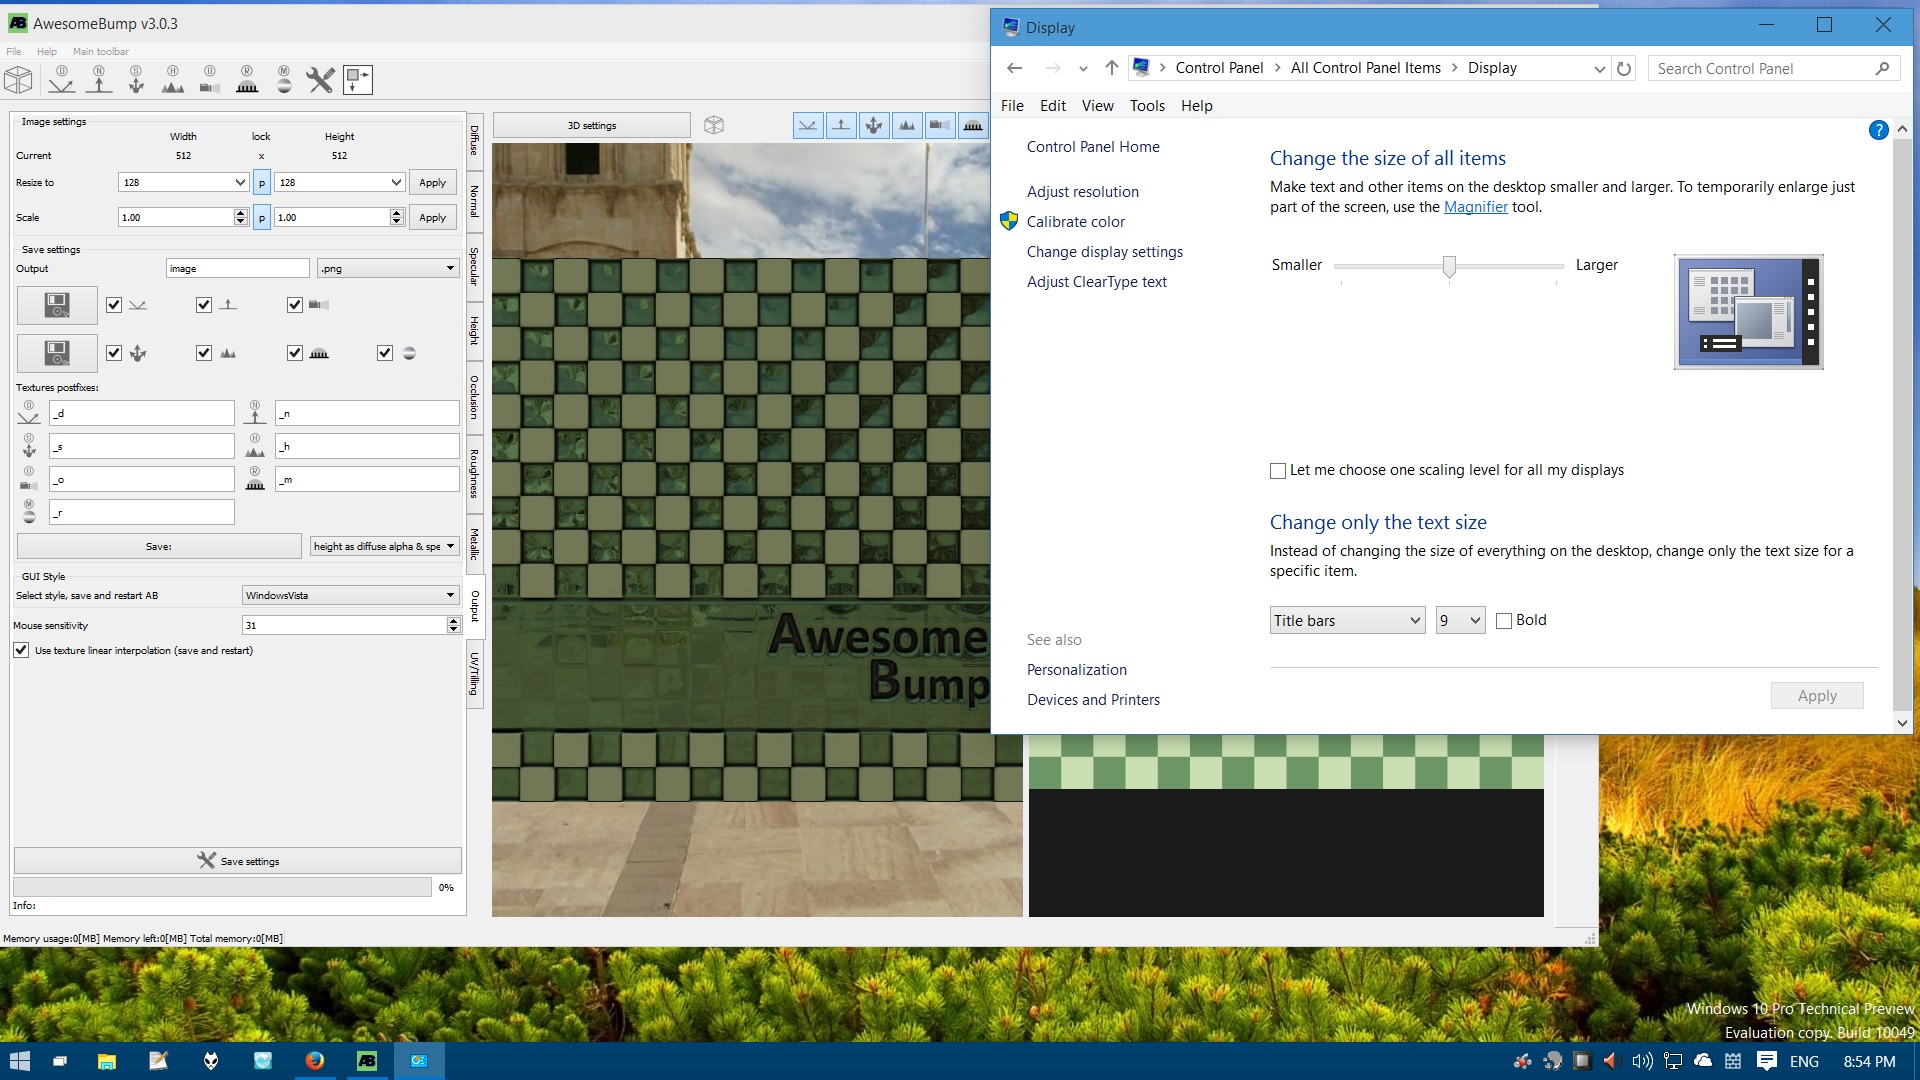Toggle normal preview button above 3D view
The width and height of the screenshot is (1920, 1080).
coord(841,125)
